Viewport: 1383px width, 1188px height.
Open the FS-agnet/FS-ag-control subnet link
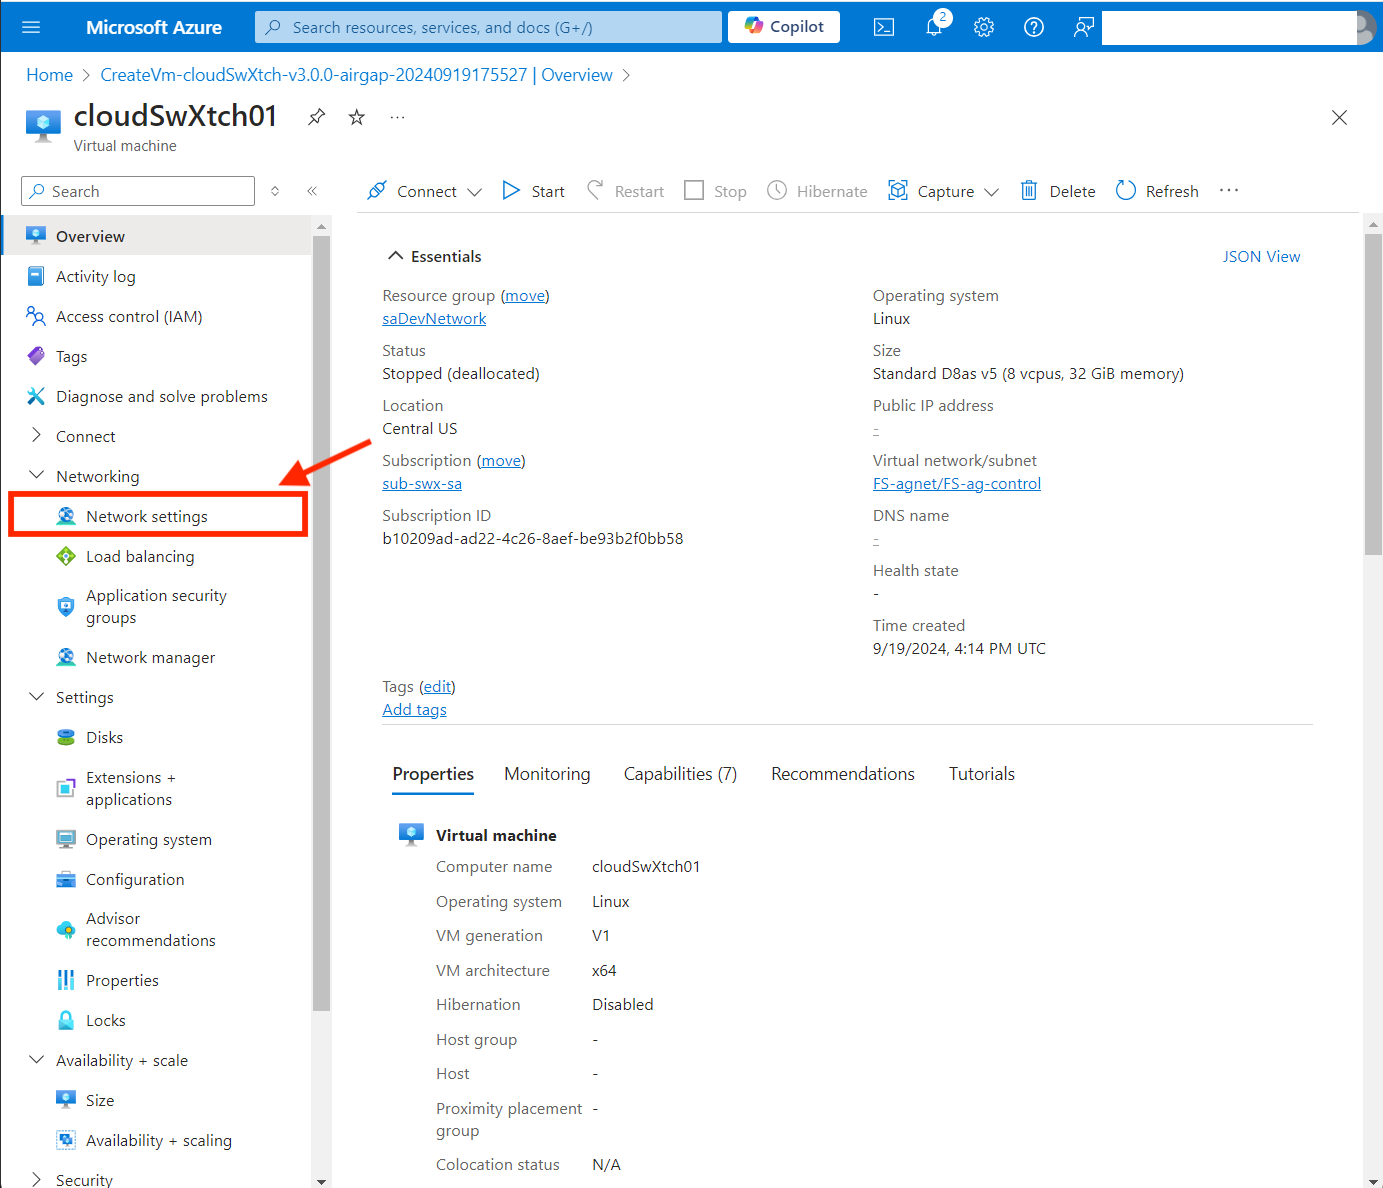coord(956,483)
